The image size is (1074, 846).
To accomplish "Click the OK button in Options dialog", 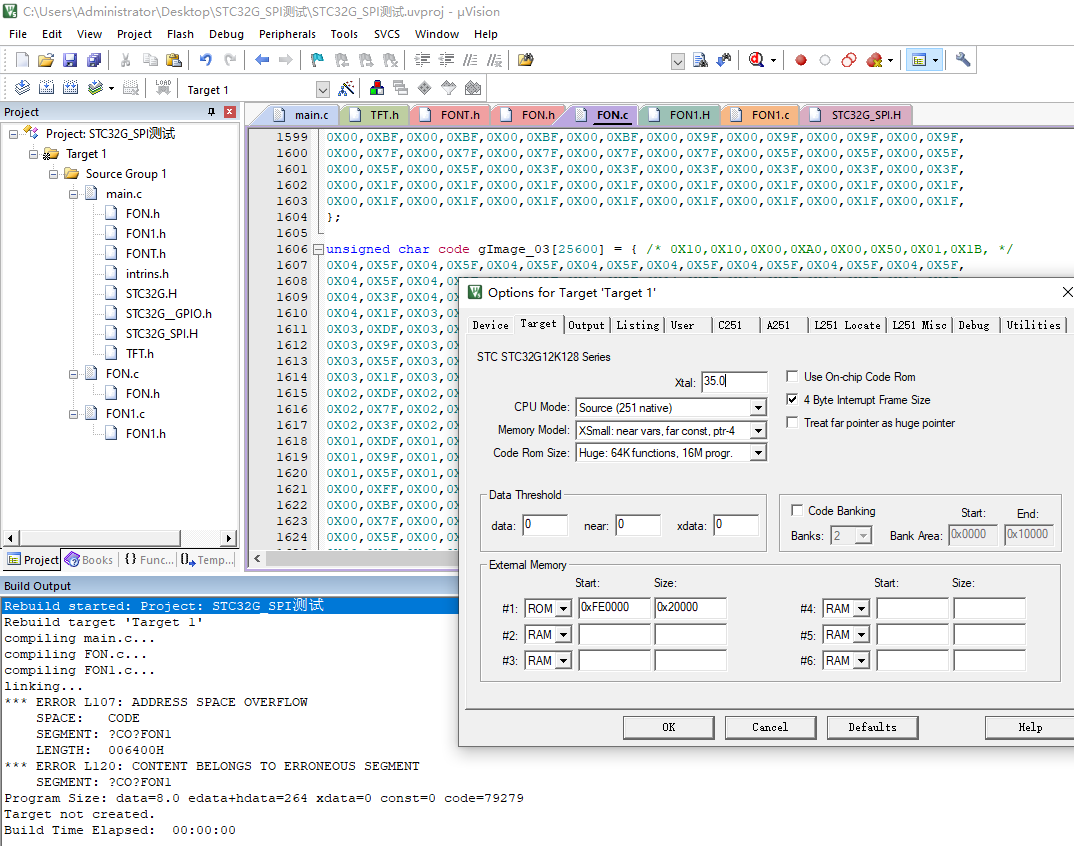I will 669,727.
